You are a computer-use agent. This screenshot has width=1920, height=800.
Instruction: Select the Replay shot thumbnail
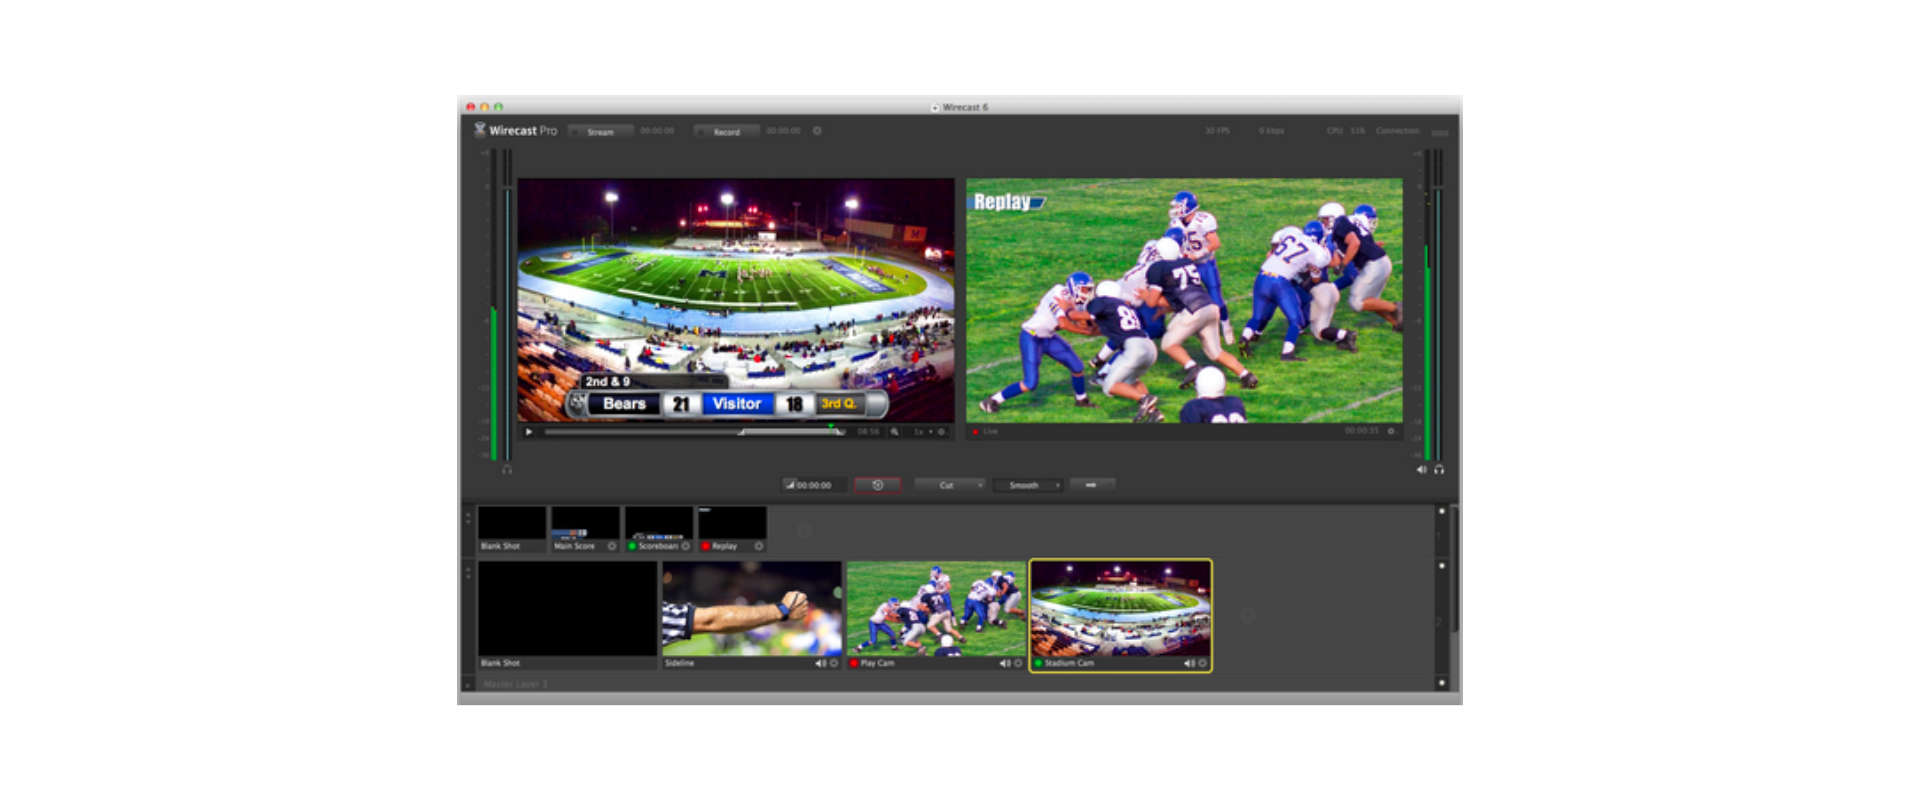732,524
